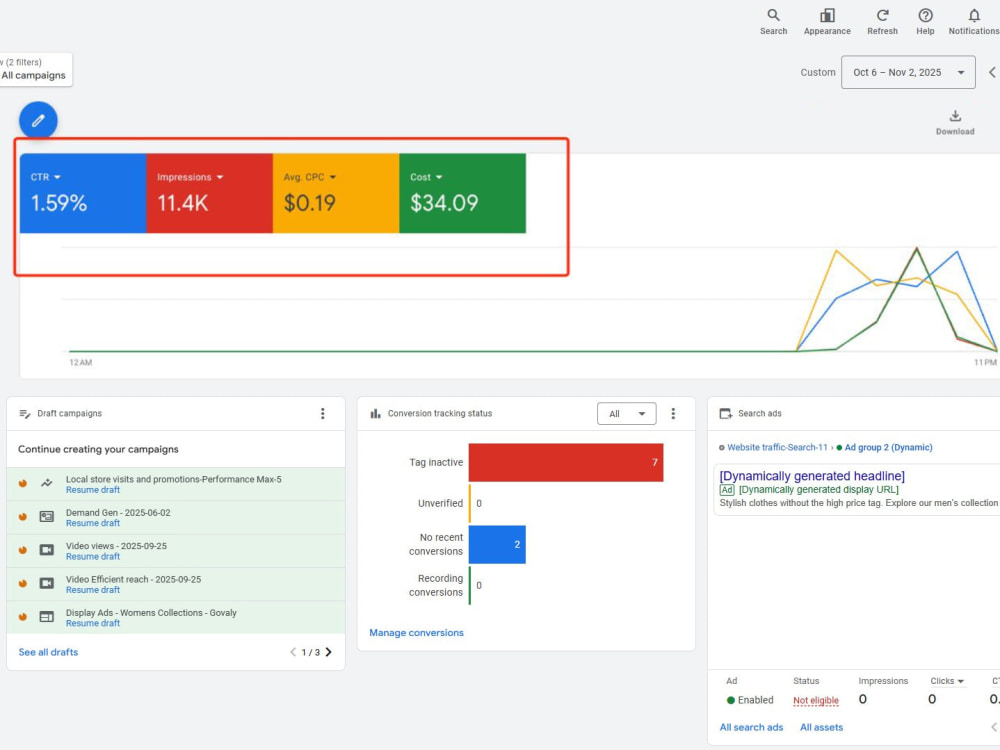The height and width of the screenshot is (750, 1000).
Task: Click the blue No recent conversions bar
Action: (497, 544)
